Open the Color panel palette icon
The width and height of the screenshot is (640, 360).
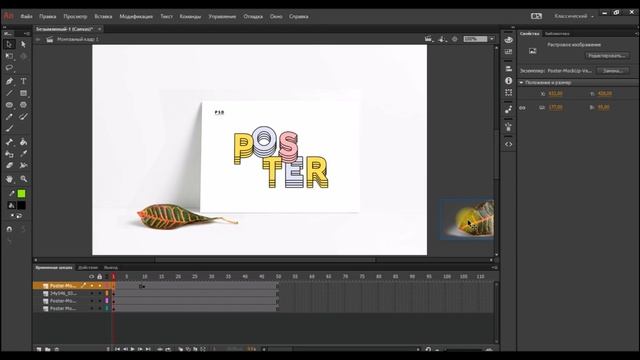point(508,40)
